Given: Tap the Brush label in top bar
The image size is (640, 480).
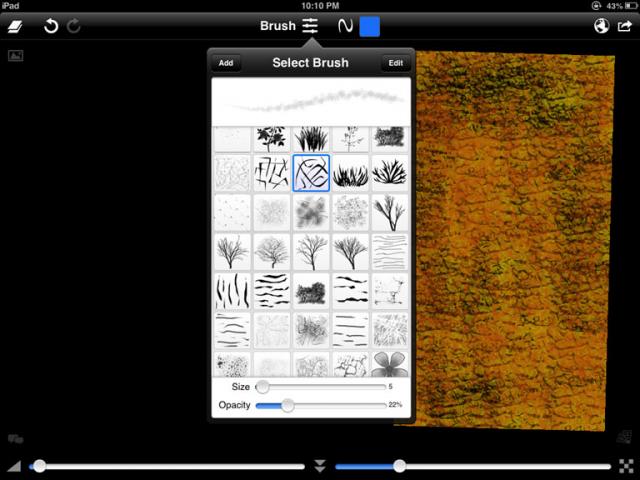Looking at the screenshot, I should (x=277, y=26).
